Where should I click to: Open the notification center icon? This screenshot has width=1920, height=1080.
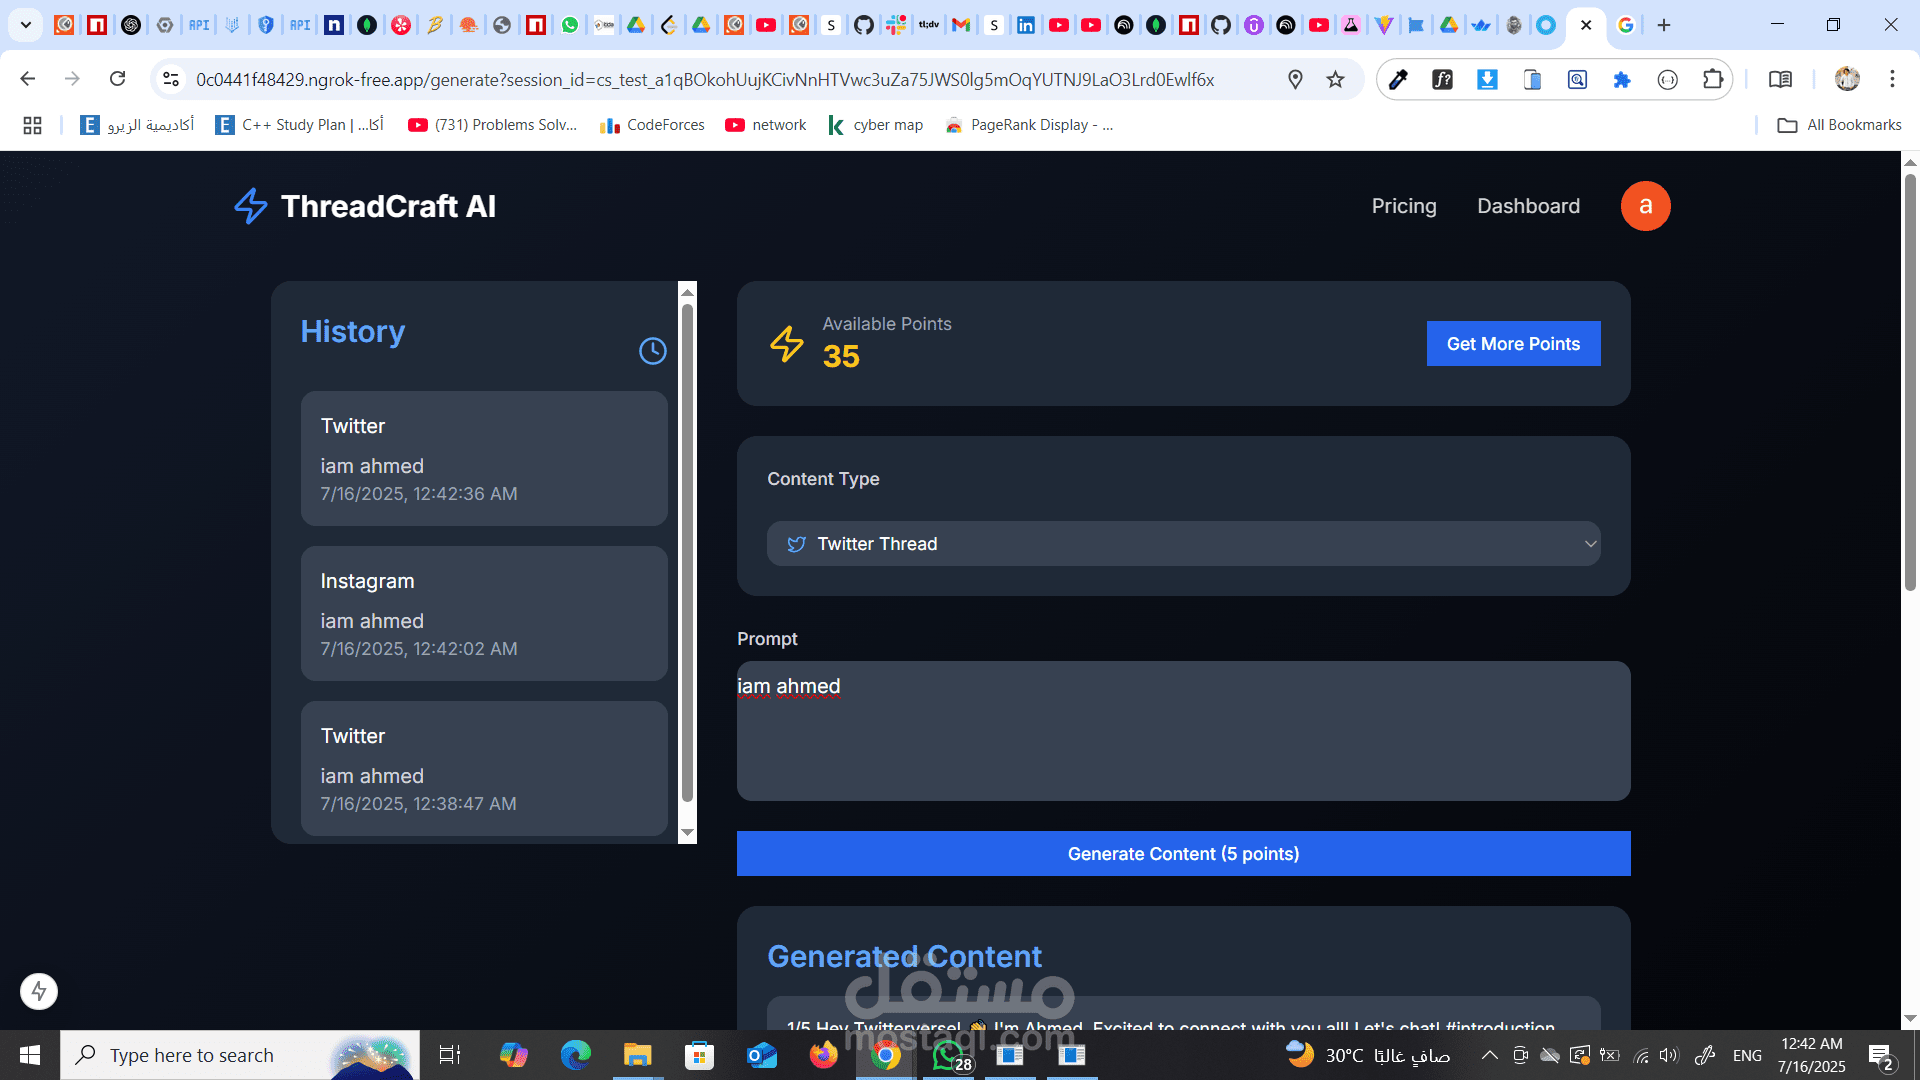tap(1881, 1056)
